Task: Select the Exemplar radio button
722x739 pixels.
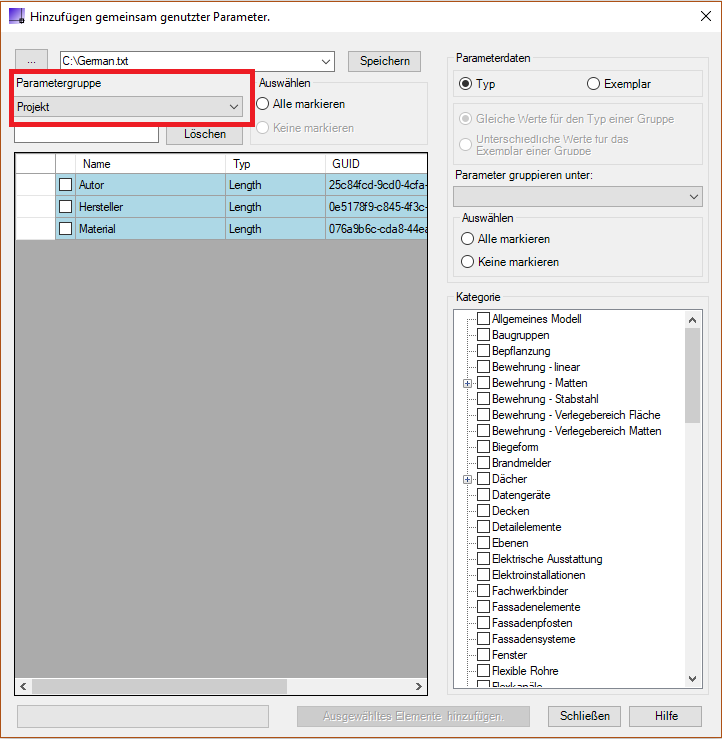Action: click(593, 84)
